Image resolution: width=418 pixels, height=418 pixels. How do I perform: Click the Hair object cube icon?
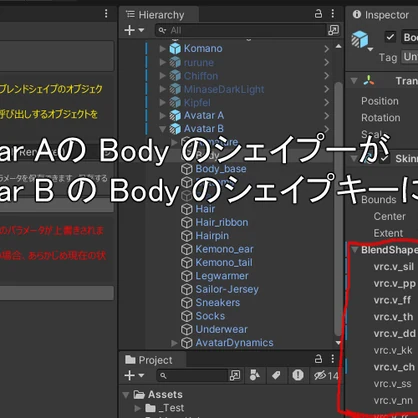pyautogui.click(x=187, y=209)
